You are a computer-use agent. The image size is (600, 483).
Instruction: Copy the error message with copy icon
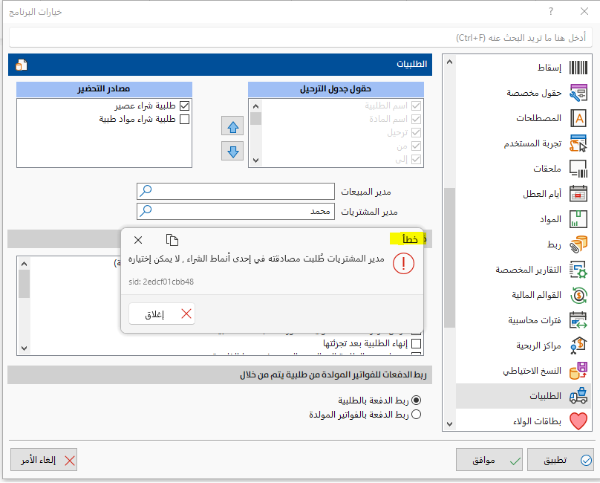pos(172,240)
